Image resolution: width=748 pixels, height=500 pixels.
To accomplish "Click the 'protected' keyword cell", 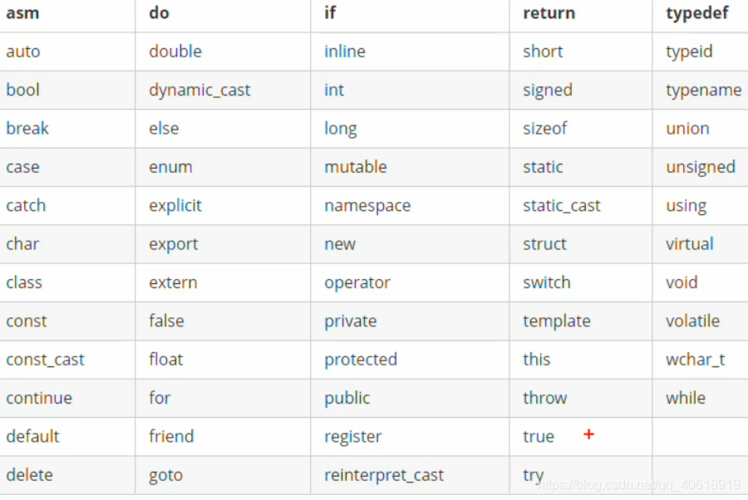I will pyautogui.click(x=410, y=360).
